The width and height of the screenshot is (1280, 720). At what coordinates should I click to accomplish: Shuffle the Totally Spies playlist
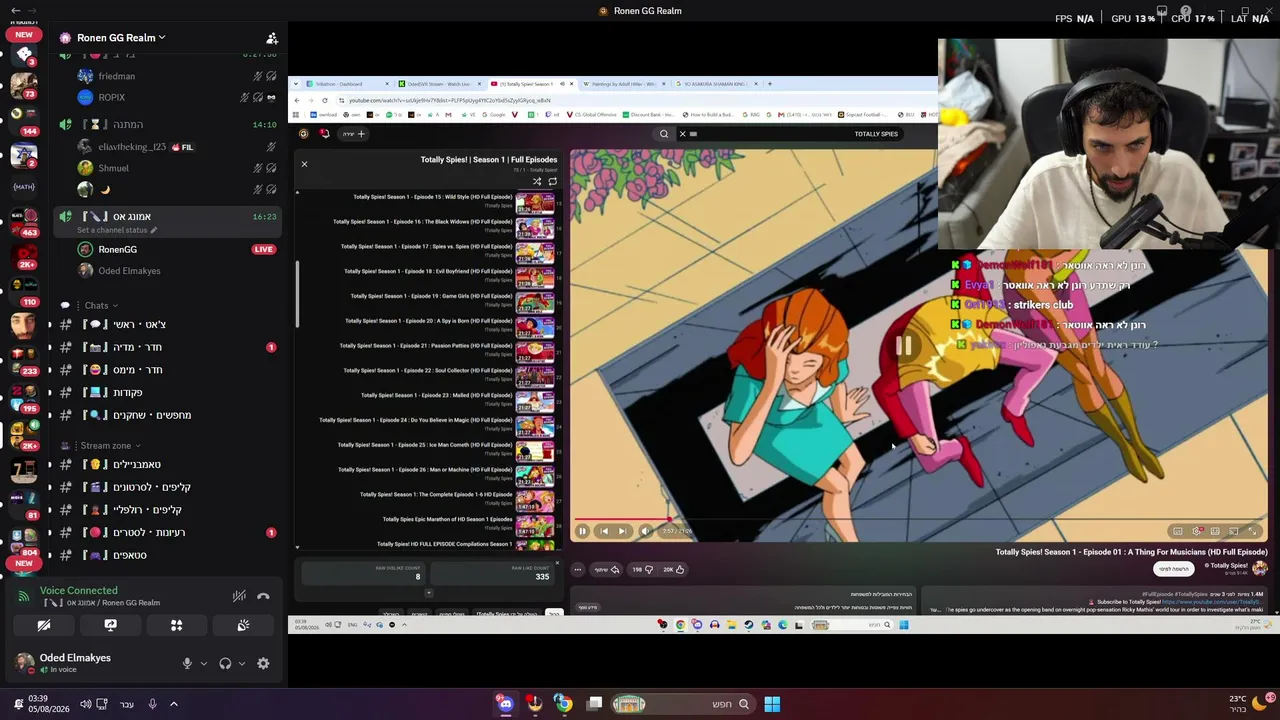[x=537, y=182]
